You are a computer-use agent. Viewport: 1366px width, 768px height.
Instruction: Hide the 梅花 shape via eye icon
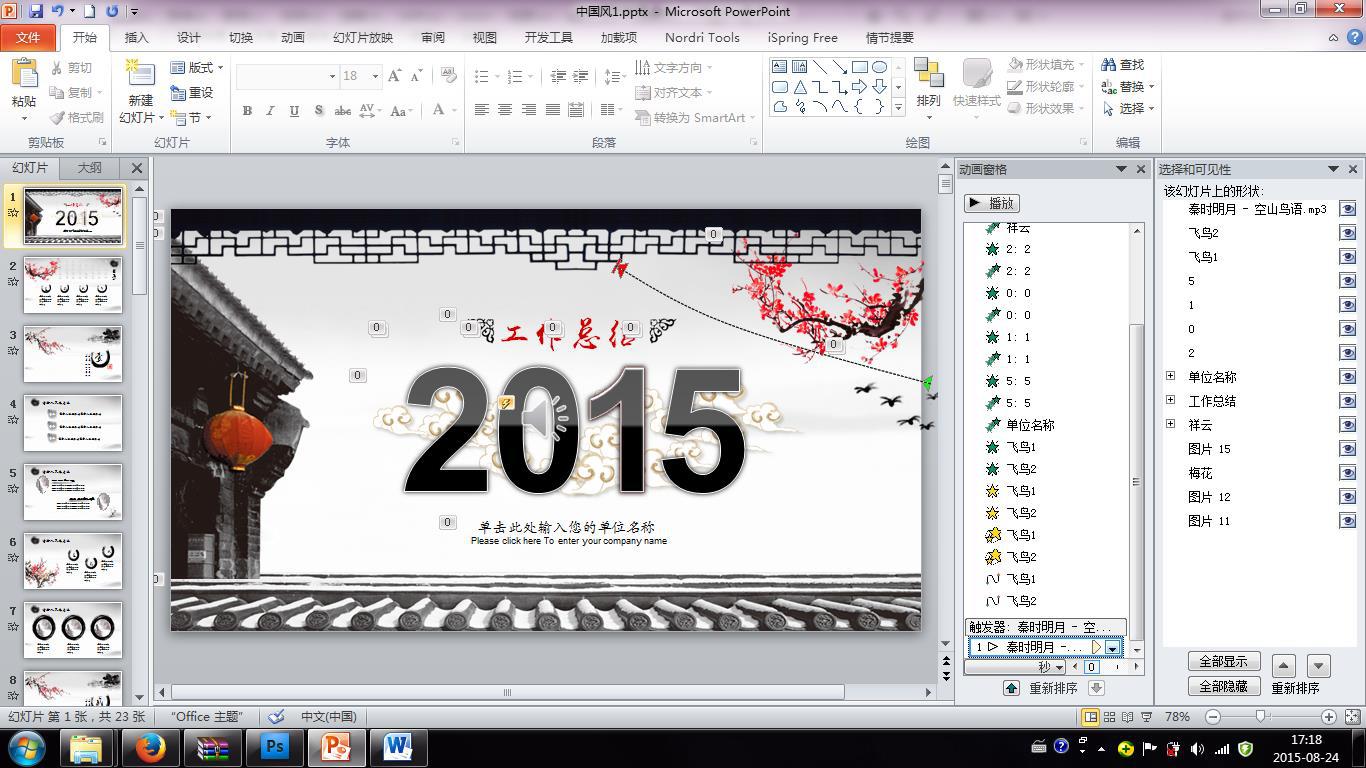pos(1347,473)
